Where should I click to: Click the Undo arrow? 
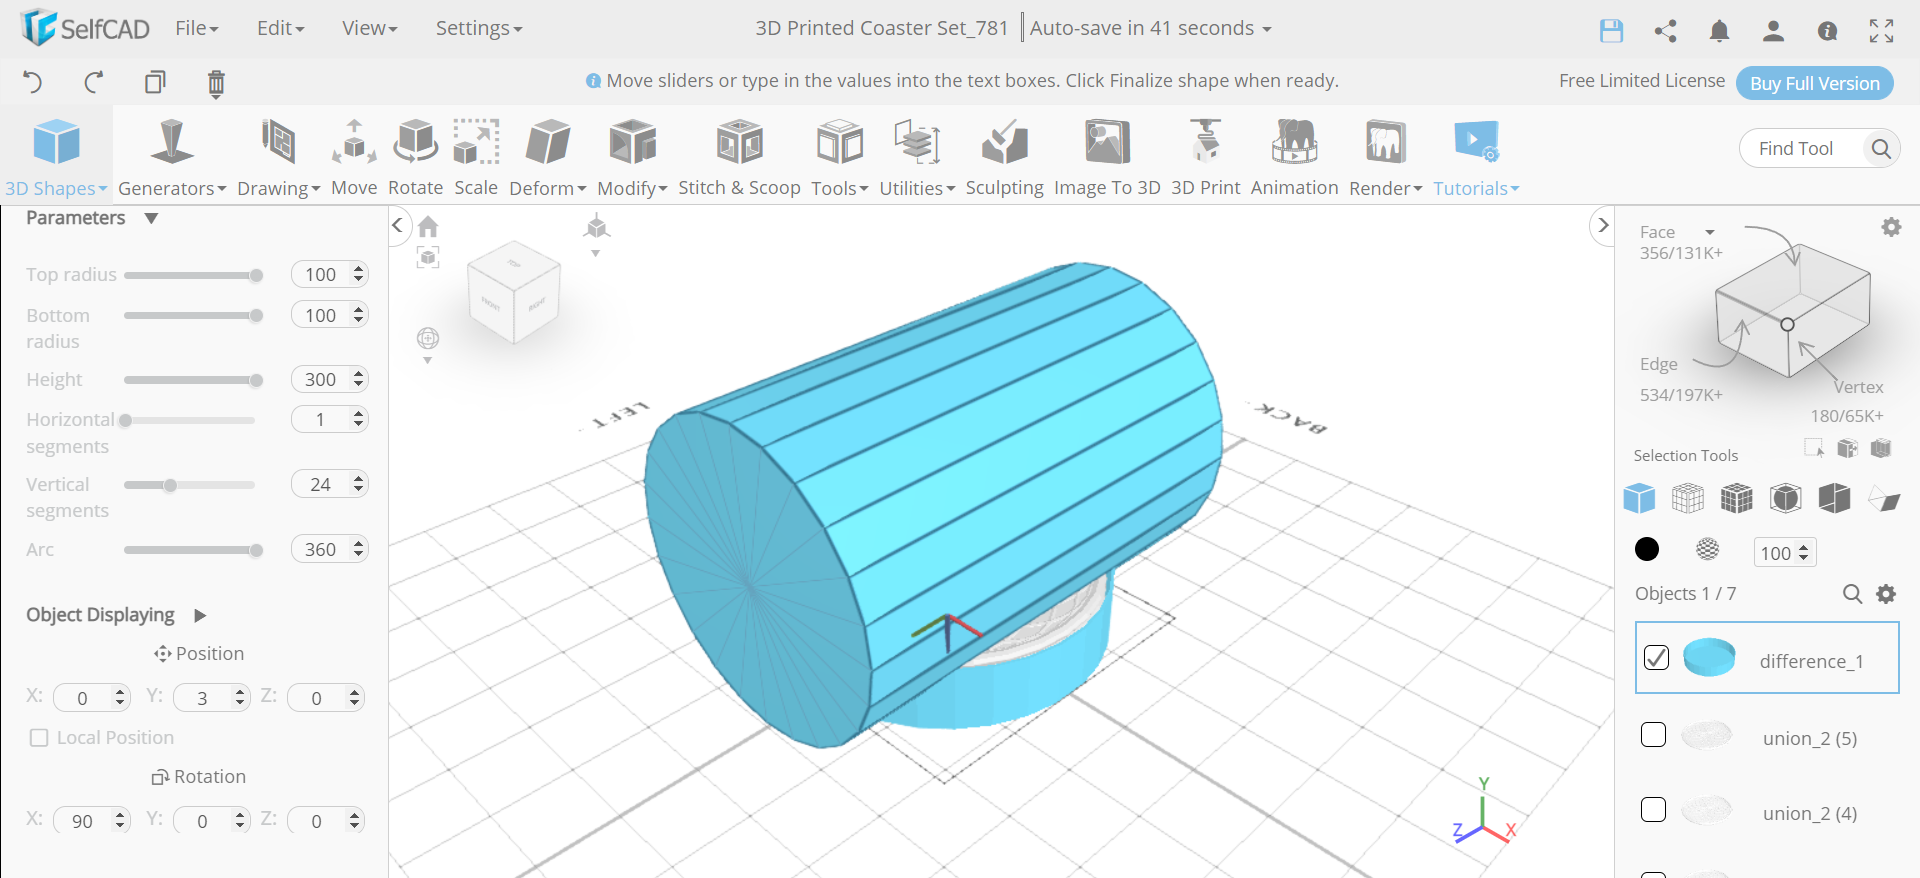(x=32, y=82)
